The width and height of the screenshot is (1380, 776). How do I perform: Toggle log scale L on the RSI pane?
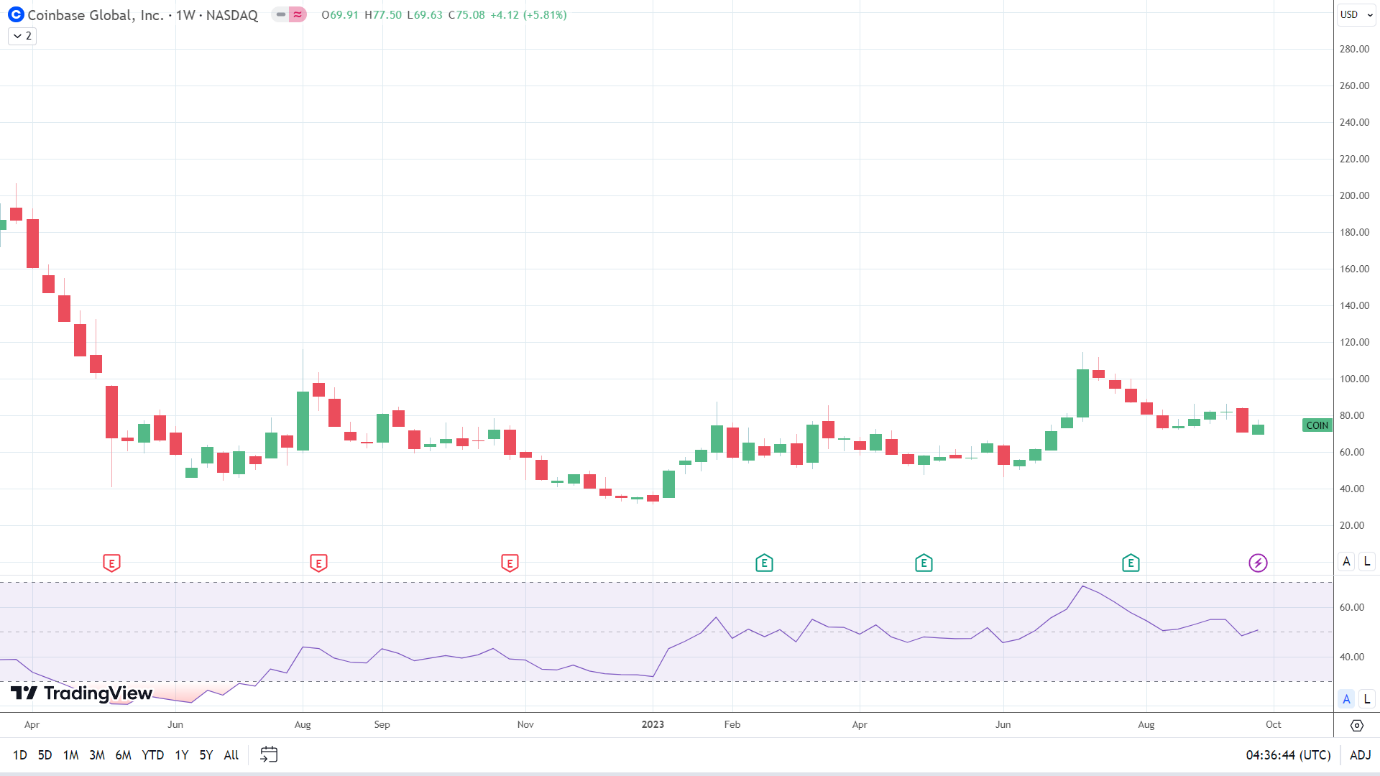[1367, 699]
